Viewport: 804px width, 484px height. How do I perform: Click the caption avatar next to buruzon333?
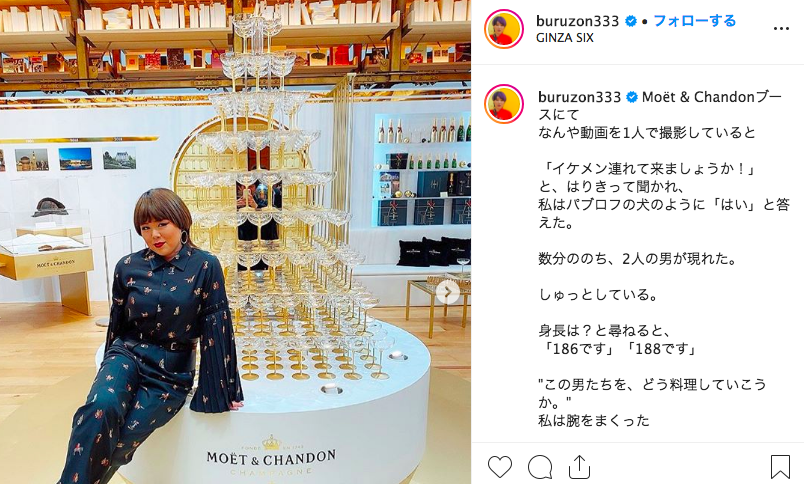(x=504, y=104)
